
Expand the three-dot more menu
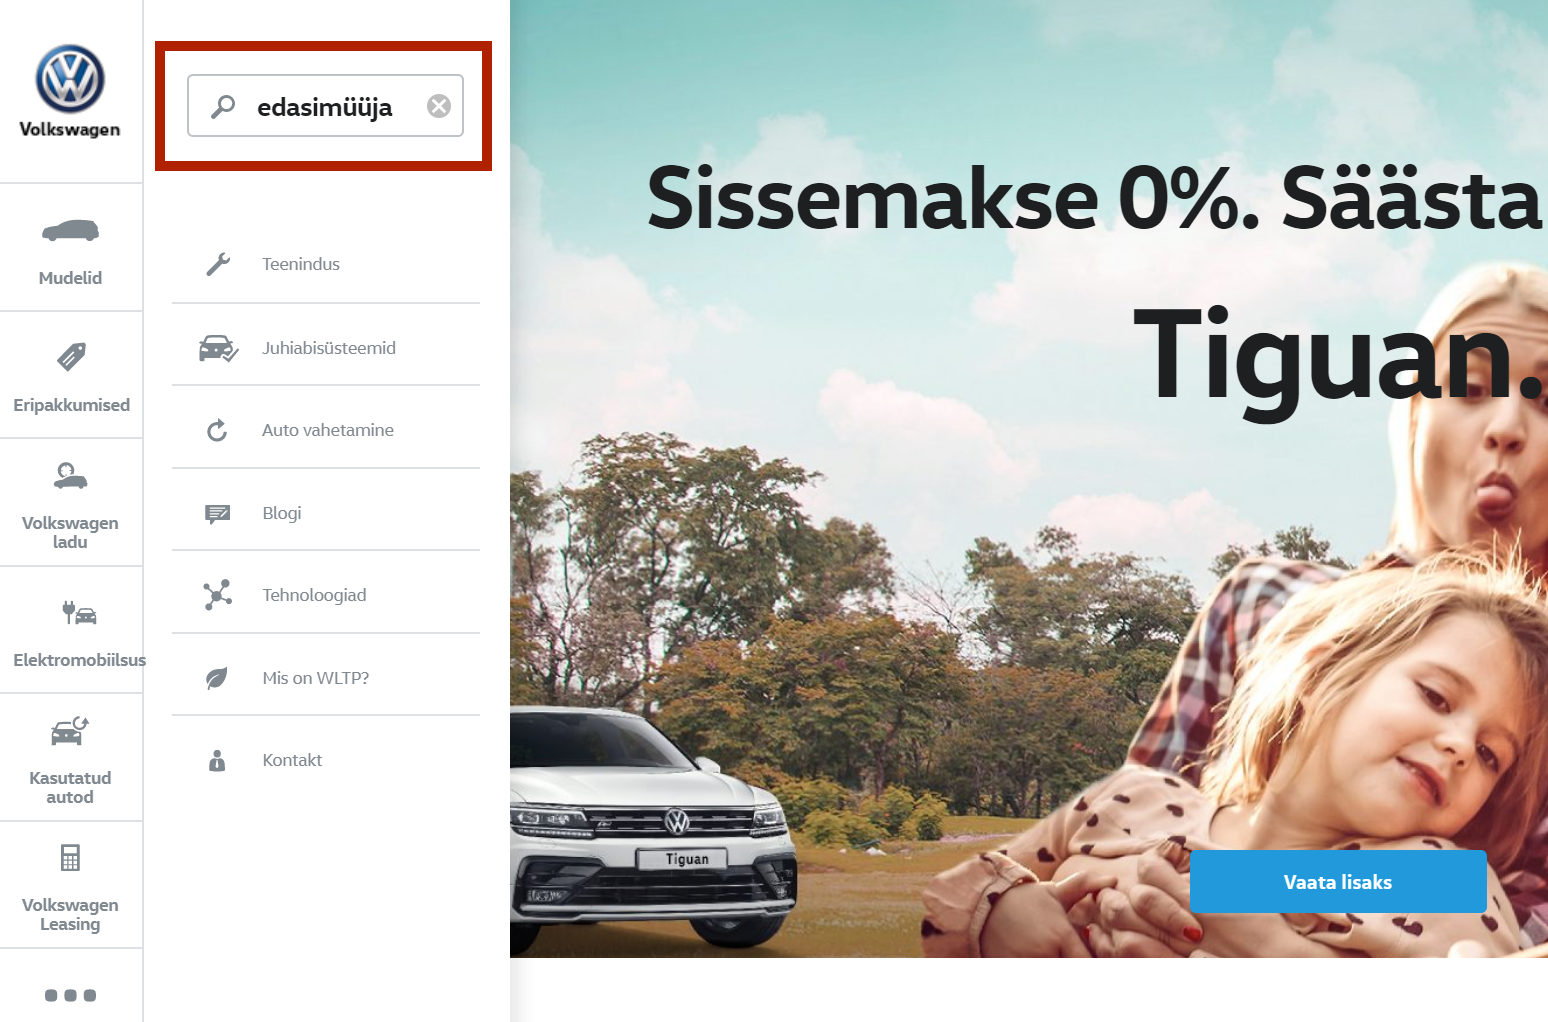point(70,995)
